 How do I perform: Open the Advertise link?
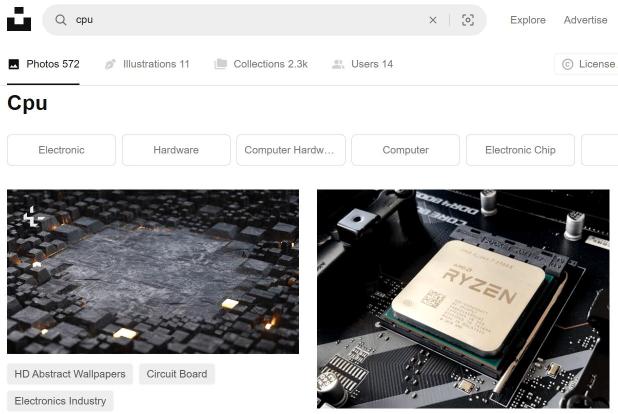(585, 20)
